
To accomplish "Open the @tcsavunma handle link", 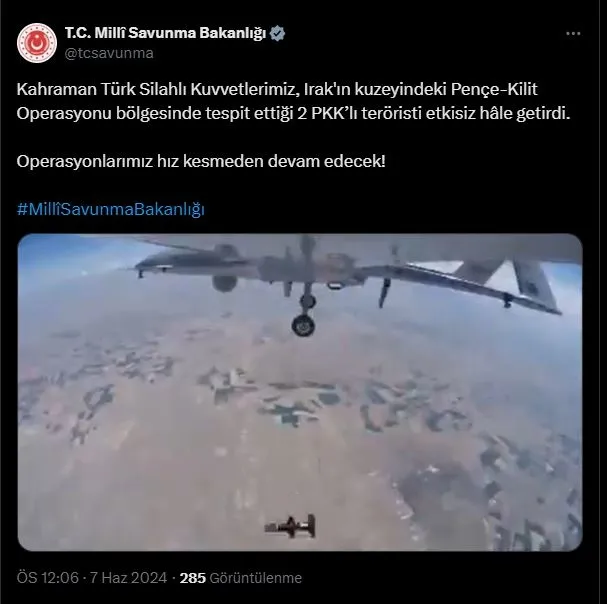I will pos(109,53).
